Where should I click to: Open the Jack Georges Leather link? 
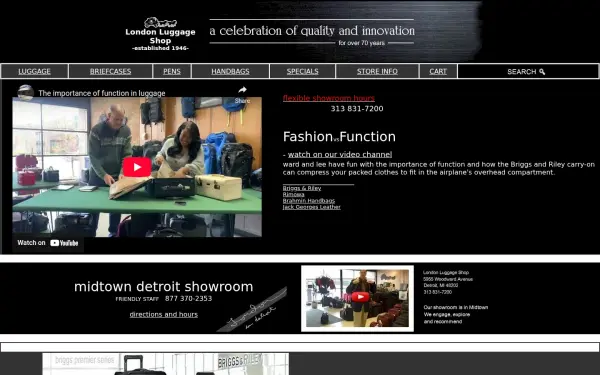coord(311,207)
